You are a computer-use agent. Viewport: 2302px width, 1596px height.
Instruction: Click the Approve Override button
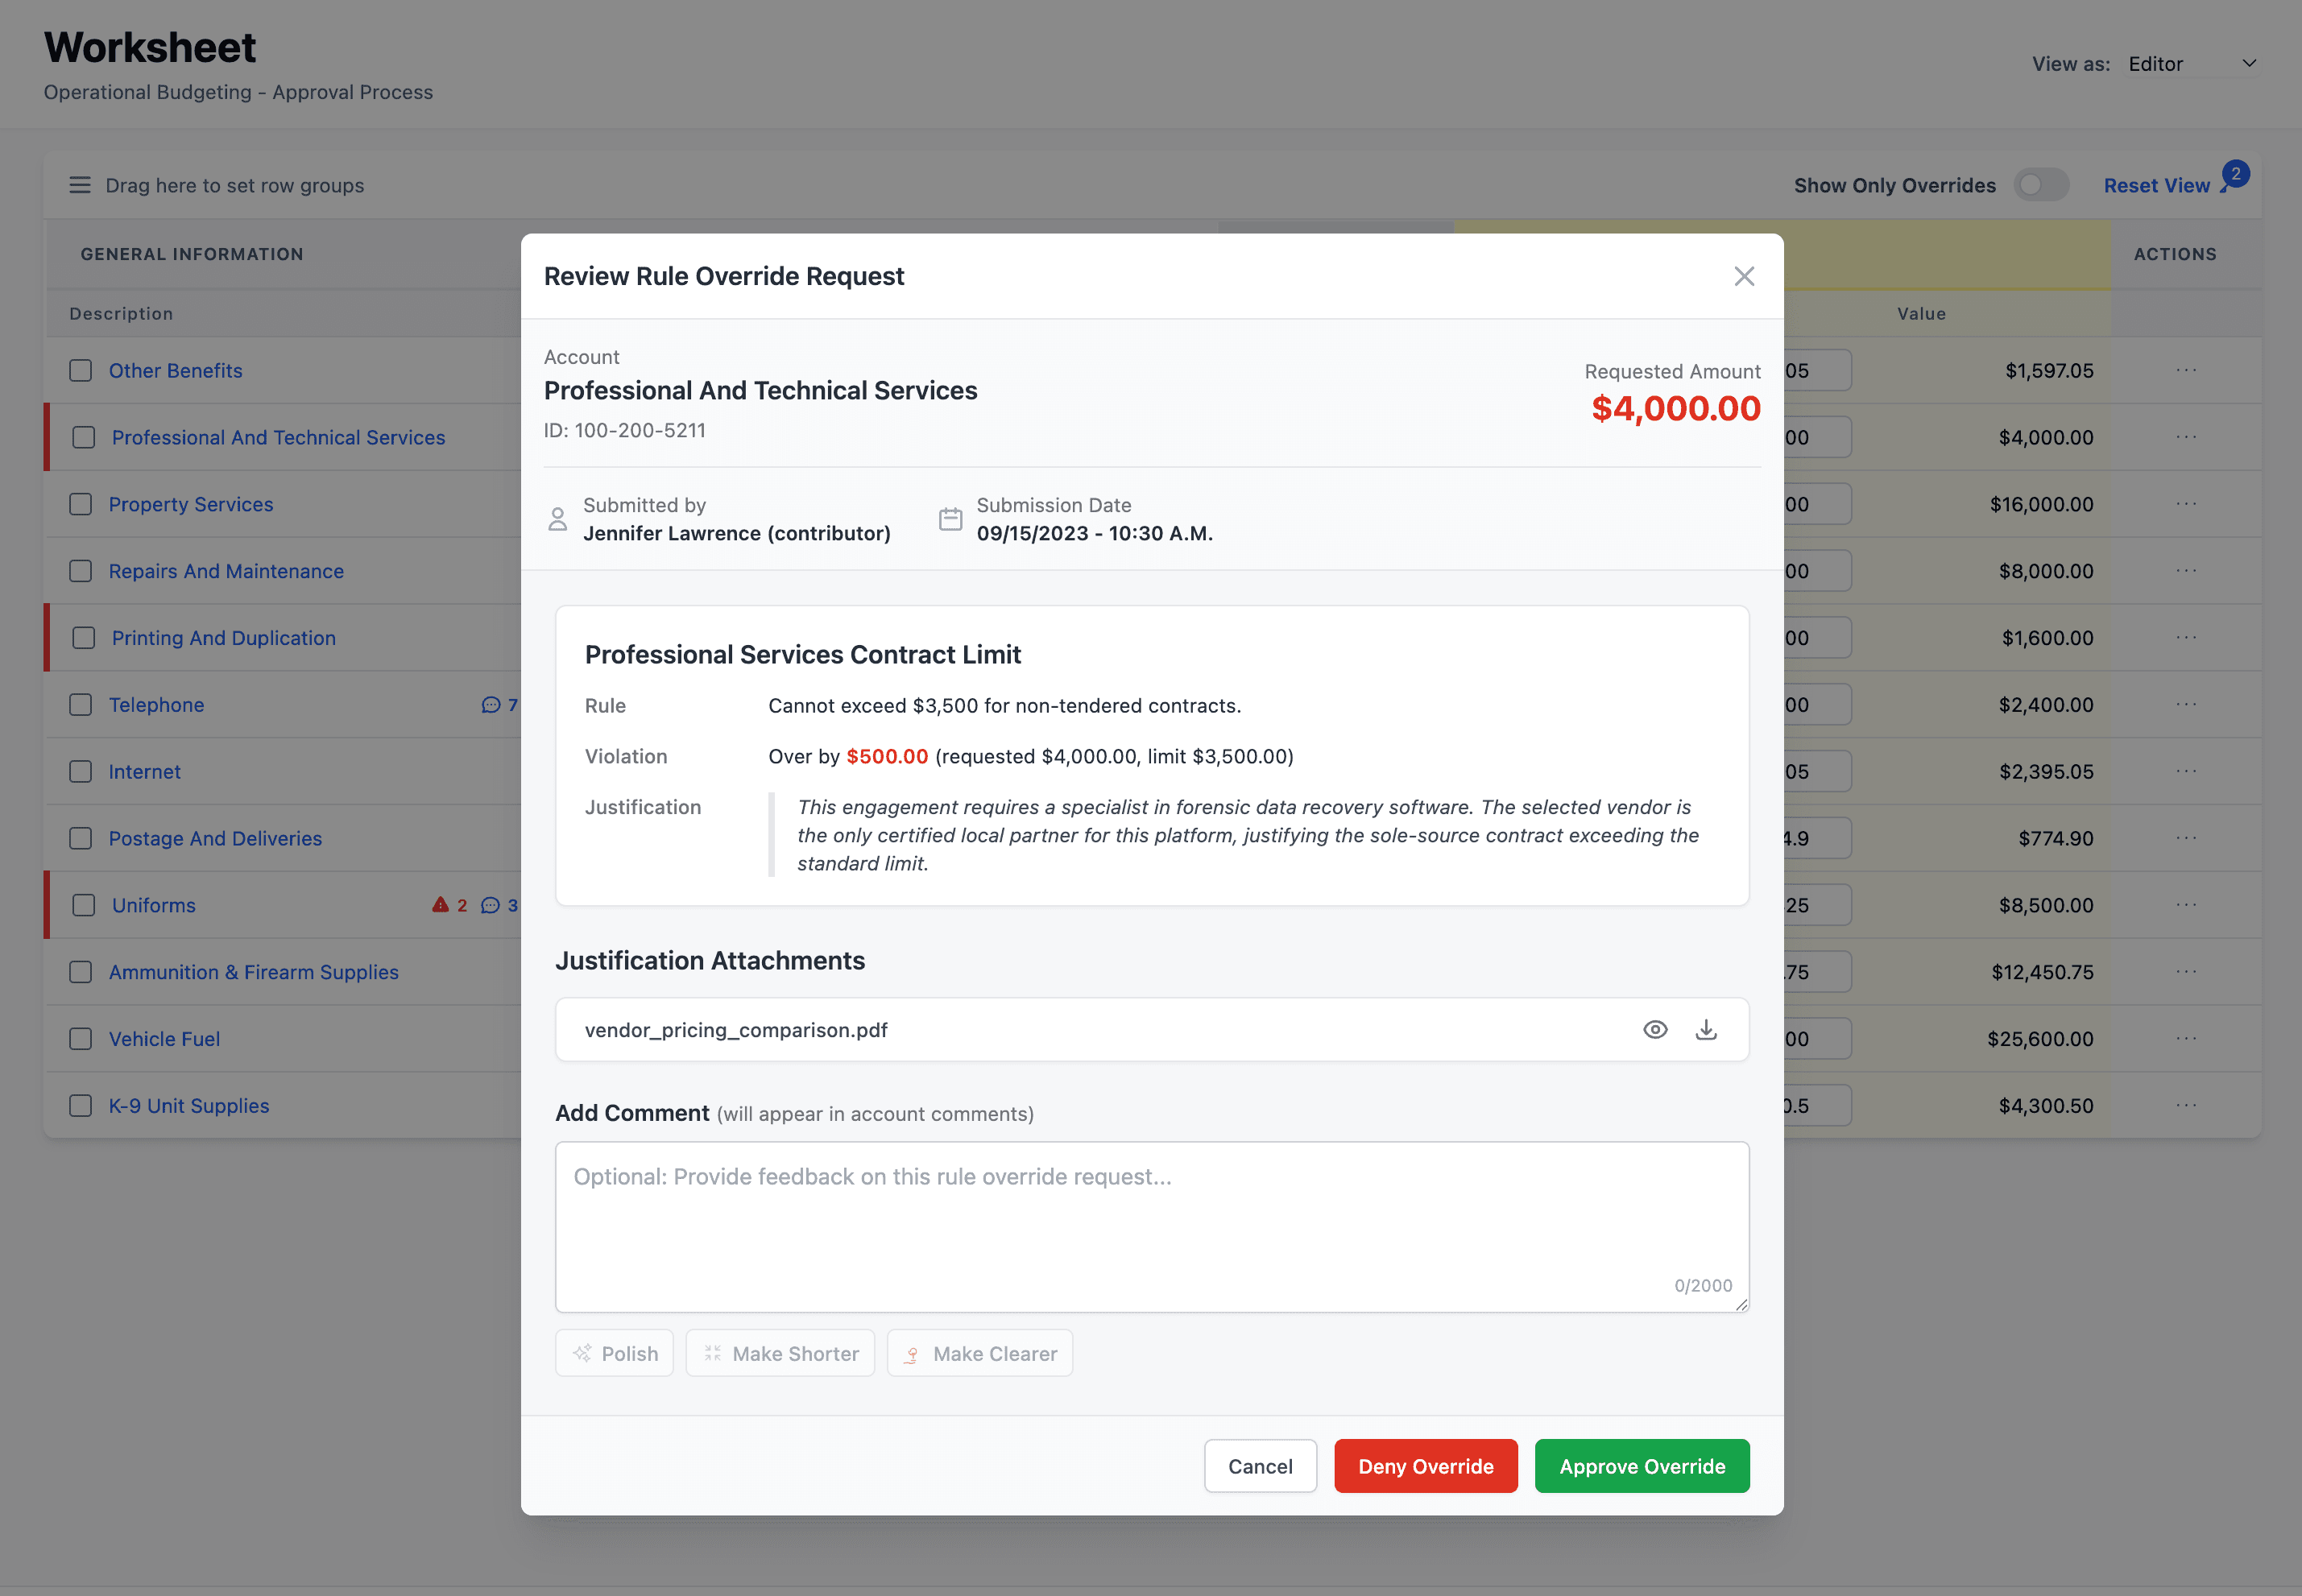[1641, 1466]
